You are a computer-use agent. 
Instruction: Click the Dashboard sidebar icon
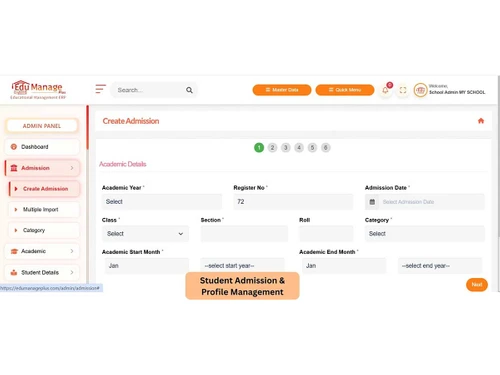[14, 147]
